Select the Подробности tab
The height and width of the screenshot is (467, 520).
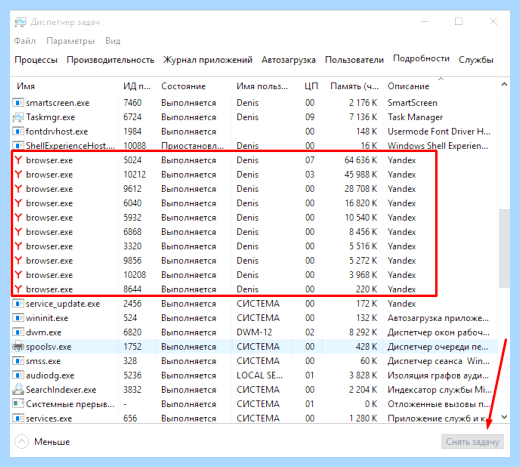tap(421, 59)
